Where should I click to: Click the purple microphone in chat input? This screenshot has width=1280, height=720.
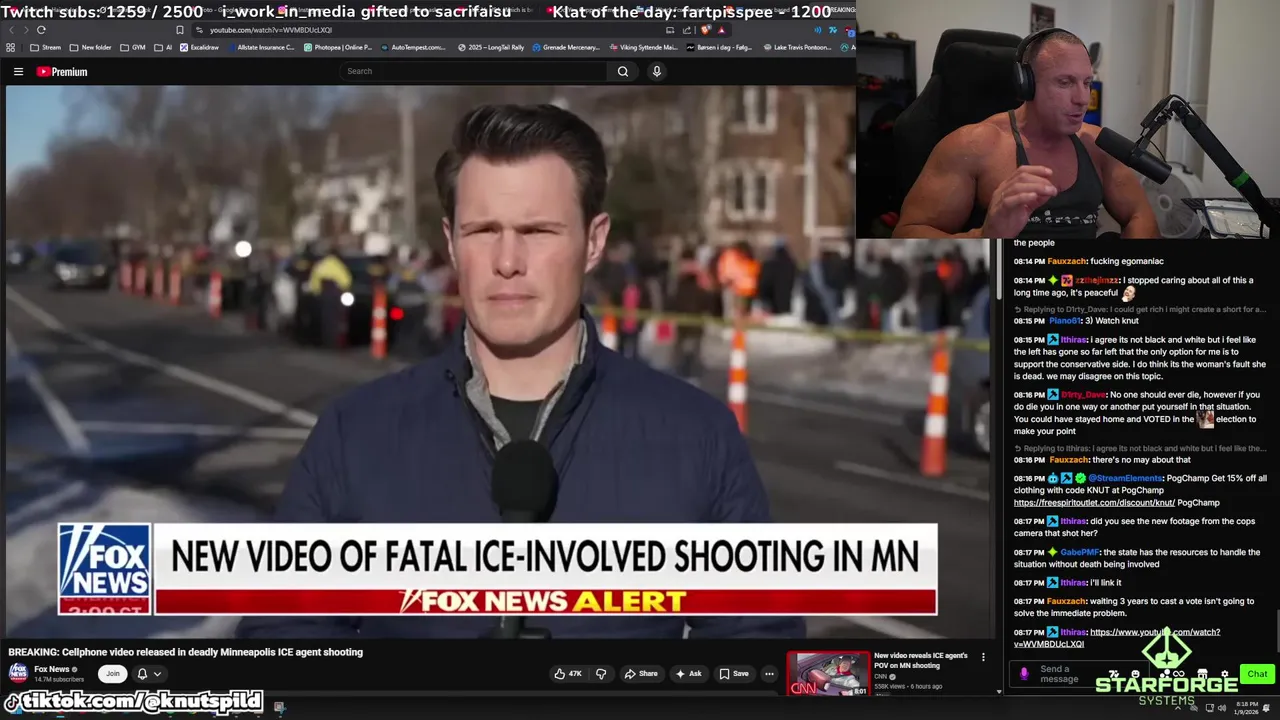[x=1024, y=674]
